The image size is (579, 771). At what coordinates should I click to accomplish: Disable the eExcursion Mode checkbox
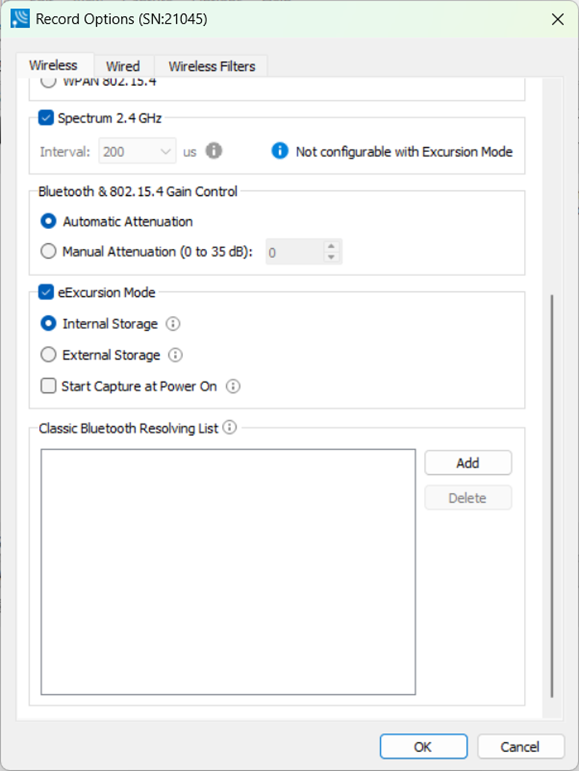tap(46, 292)
